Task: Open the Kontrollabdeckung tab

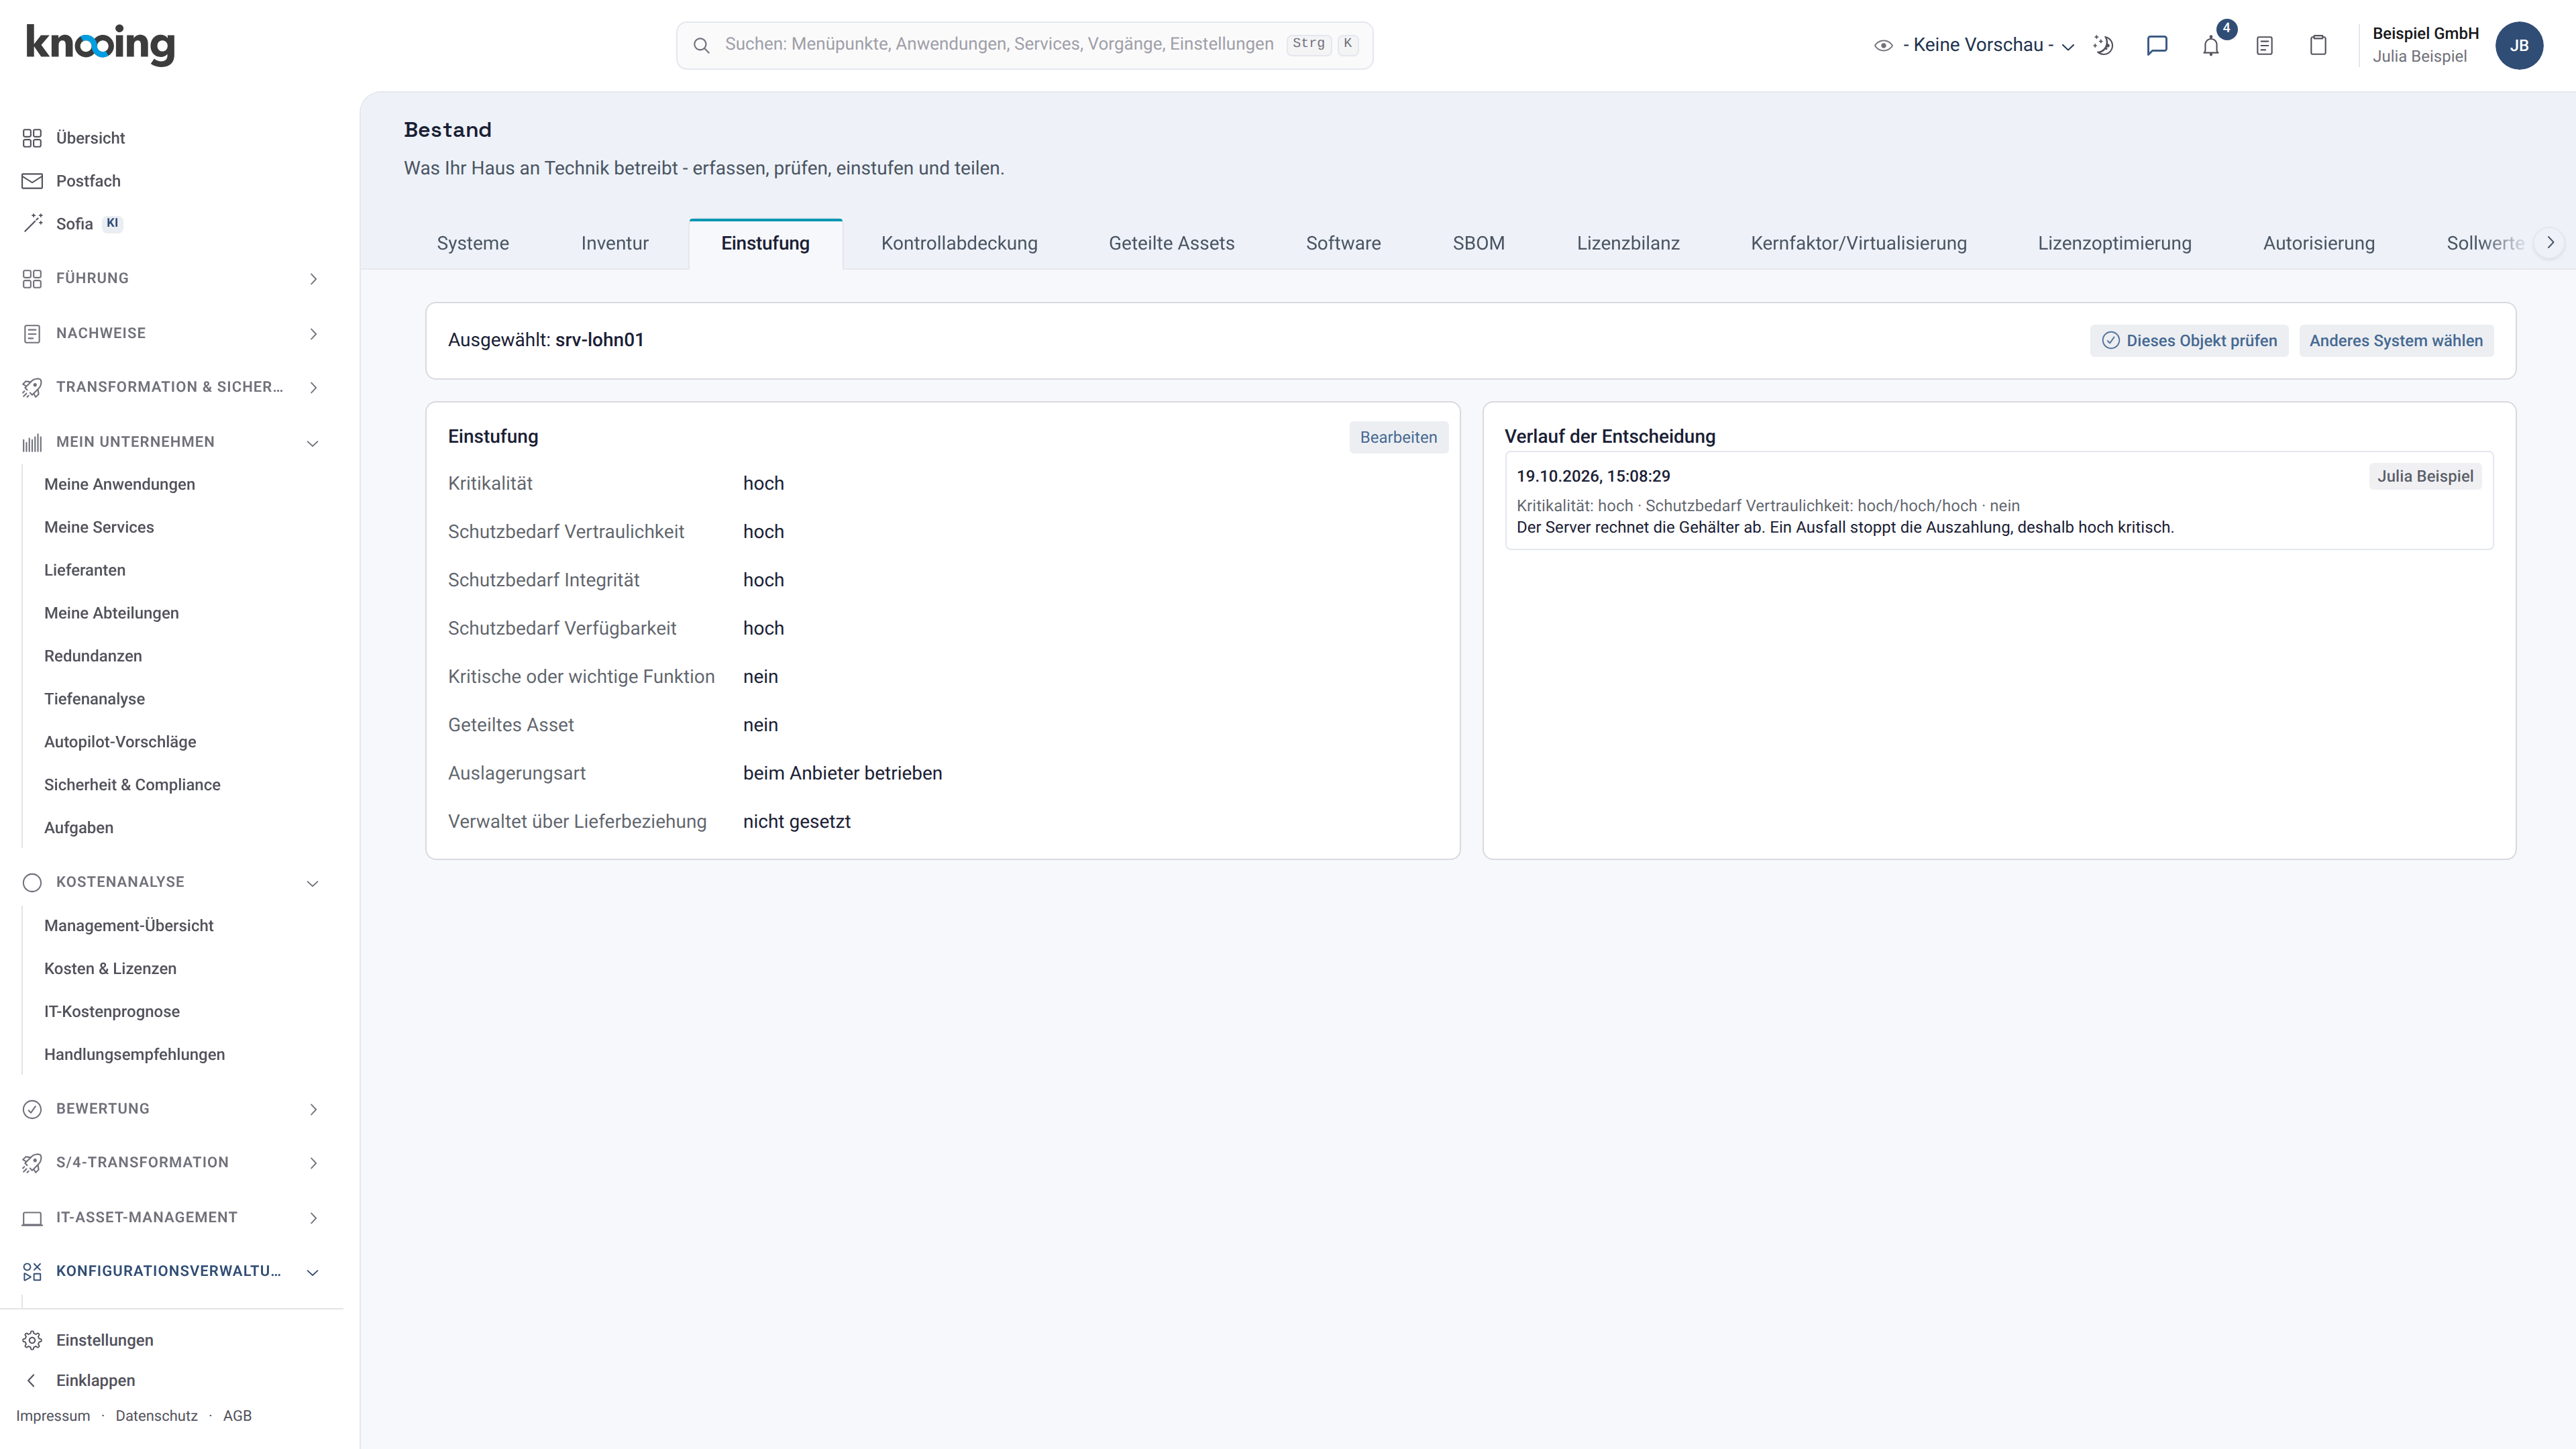Action: 959,243
